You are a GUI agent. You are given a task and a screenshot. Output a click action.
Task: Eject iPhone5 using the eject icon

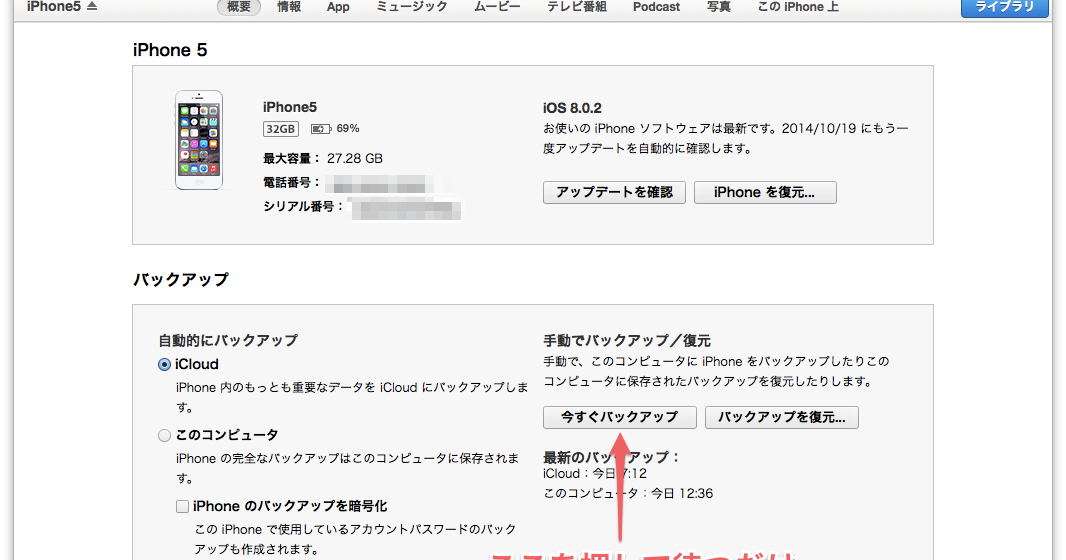coord(92,6)
